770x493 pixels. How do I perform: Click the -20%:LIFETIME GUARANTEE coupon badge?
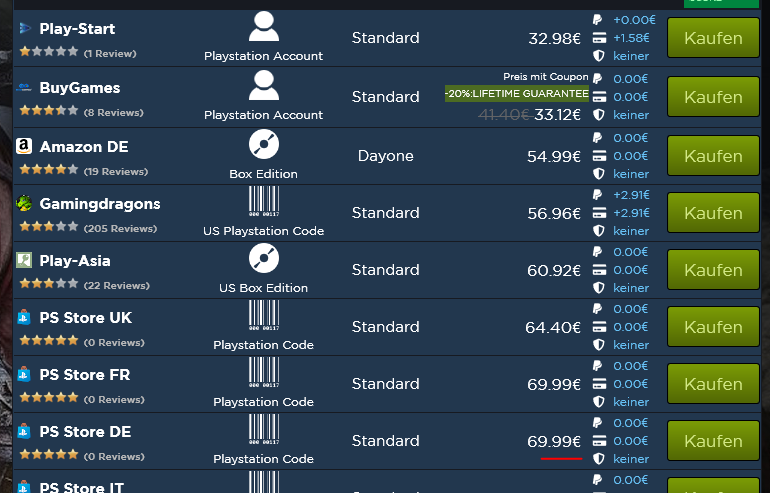[x=517, y=93]
